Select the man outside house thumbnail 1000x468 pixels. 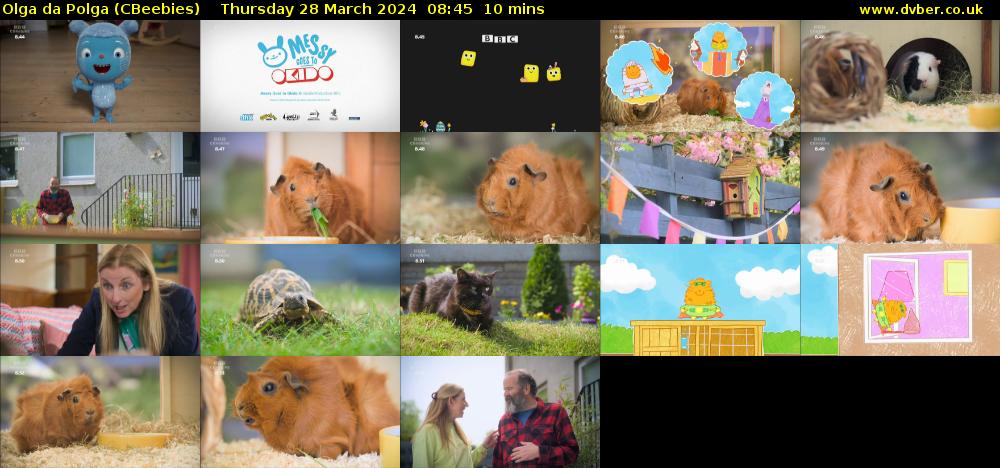pos(100,187)
